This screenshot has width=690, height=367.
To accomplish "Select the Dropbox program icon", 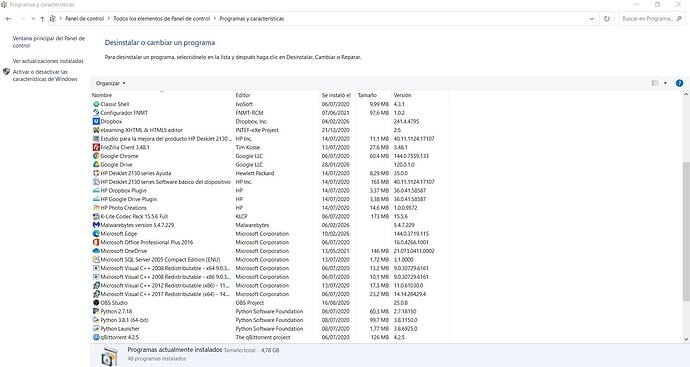I will [x=96, y=121].
